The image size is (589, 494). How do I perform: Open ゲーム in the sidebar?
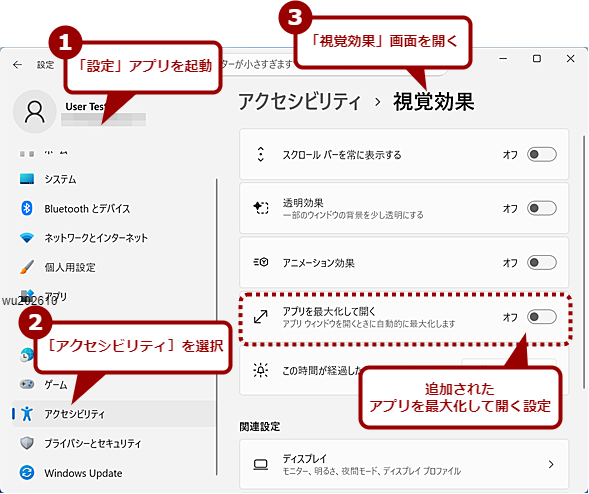(113, 384)
